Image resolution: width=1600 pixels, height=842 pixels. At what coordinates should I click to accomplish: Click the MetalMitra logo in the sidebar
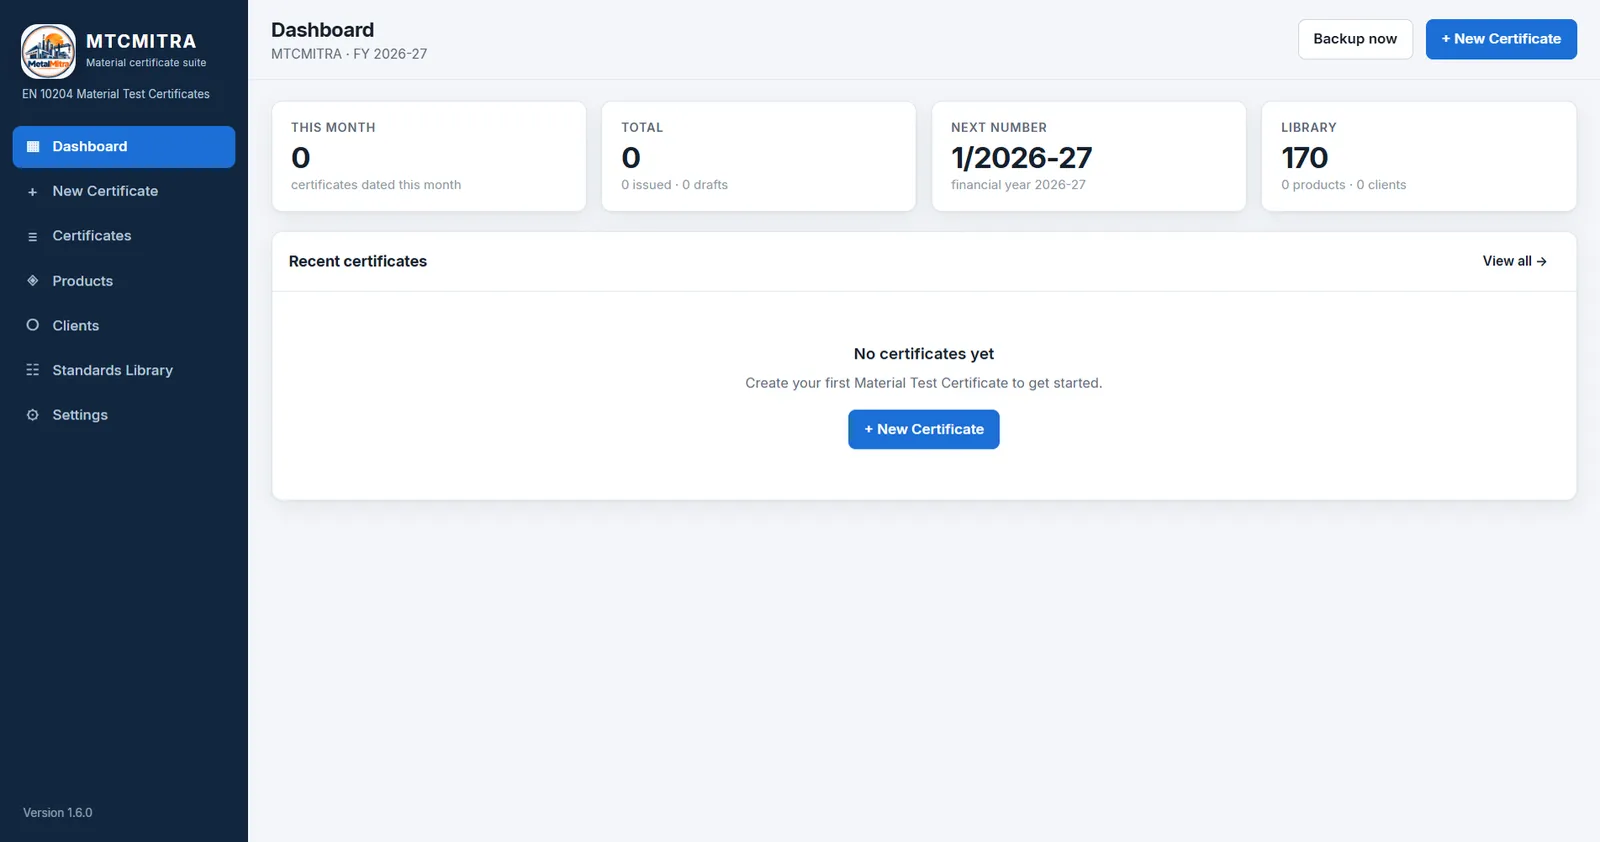click(x=48, y=51)
